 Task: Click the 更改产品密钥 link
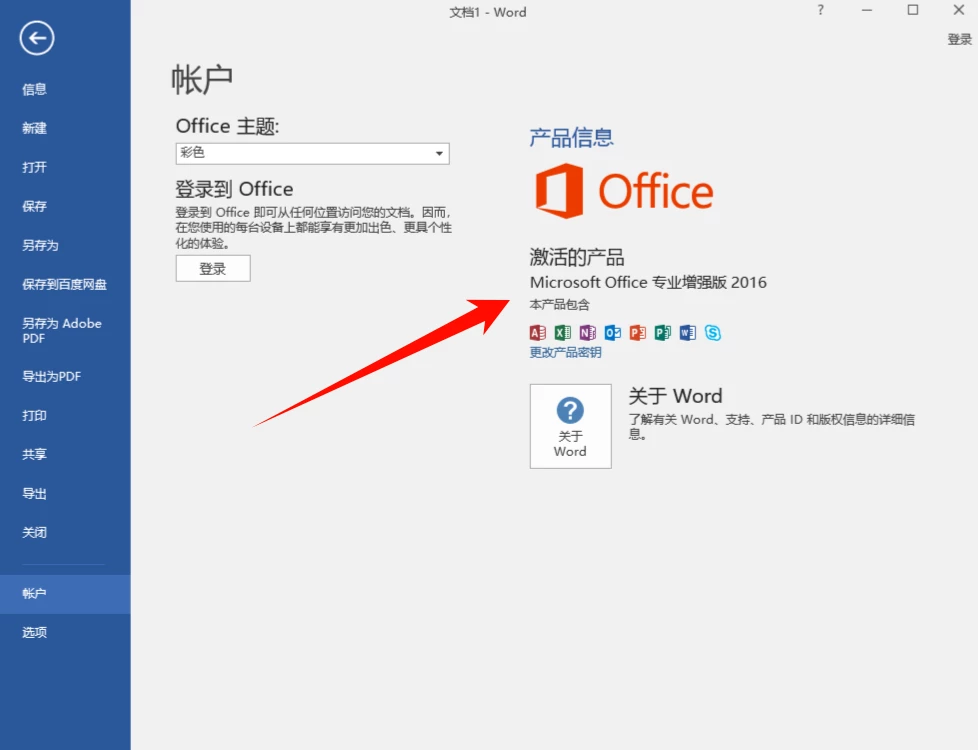[x=565, y=353]
